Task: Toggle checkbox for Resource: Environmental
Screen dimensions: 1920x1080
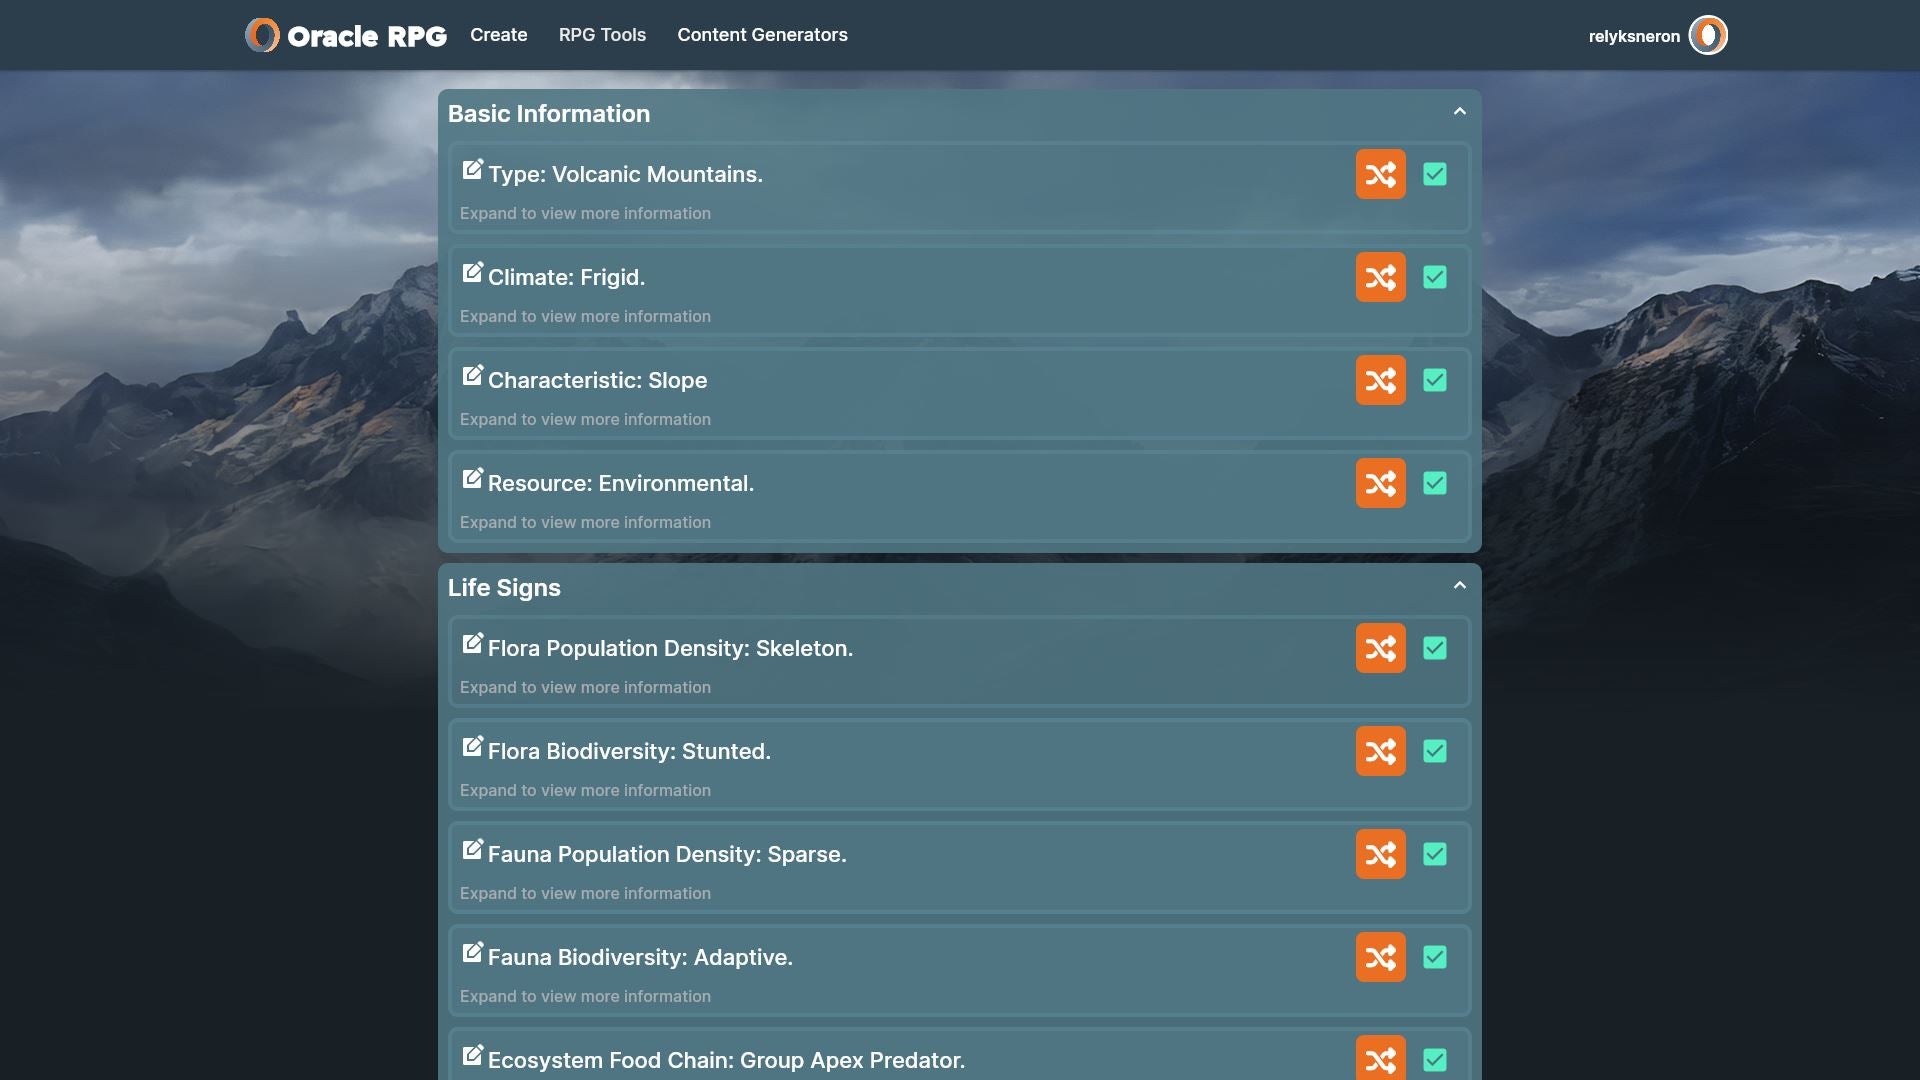Action: pyautogui.click(x=1435, y=483)
